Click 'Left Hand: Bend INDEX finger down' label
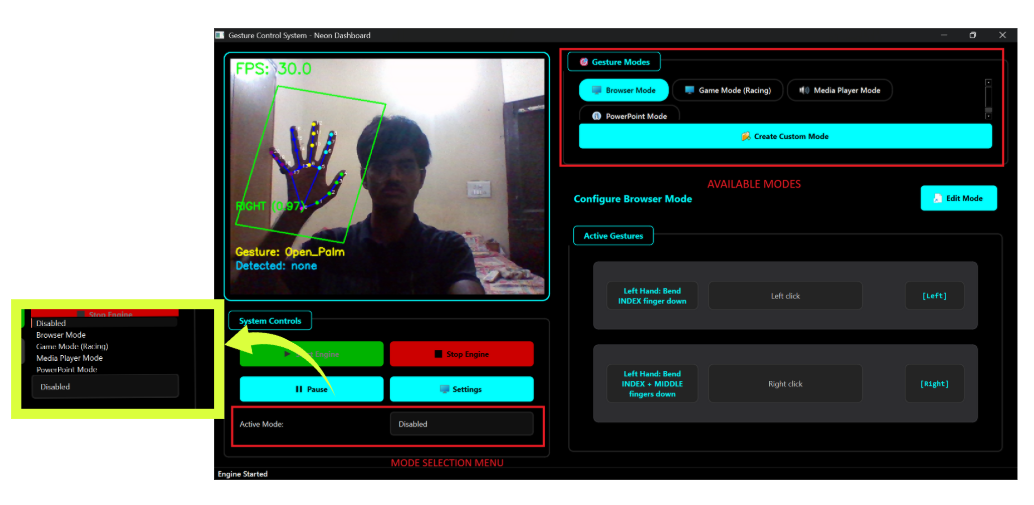 pyautogui.click(x=652, y=296)
